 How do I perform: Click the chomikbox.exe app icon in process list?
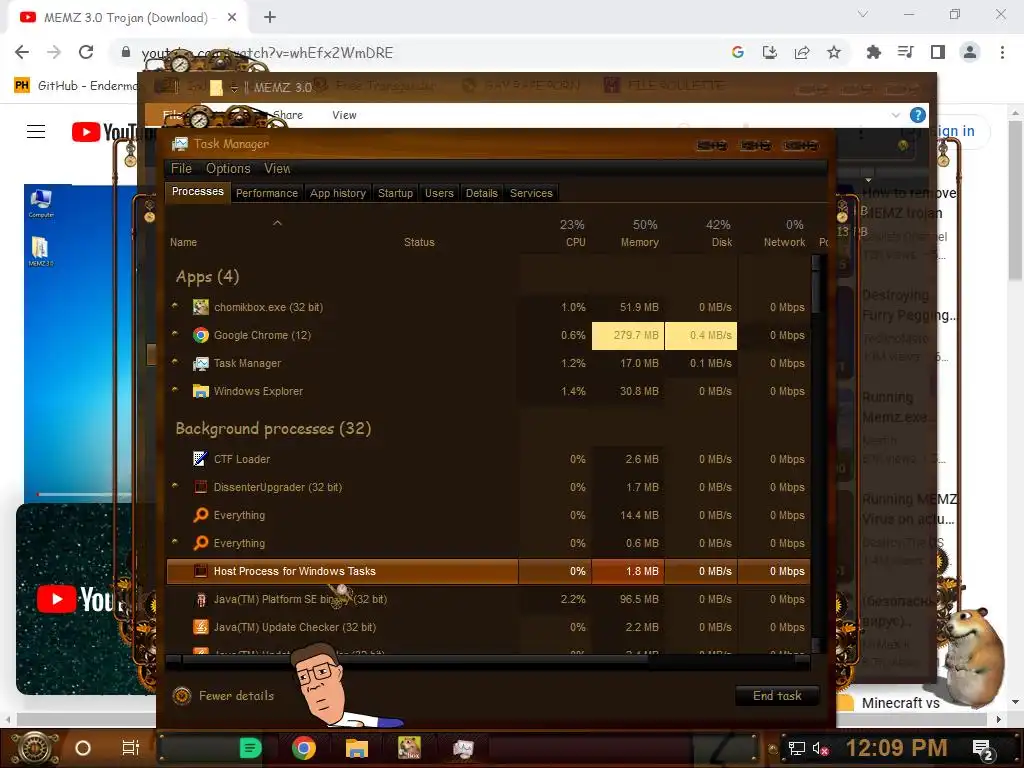(x=200, y=307)
